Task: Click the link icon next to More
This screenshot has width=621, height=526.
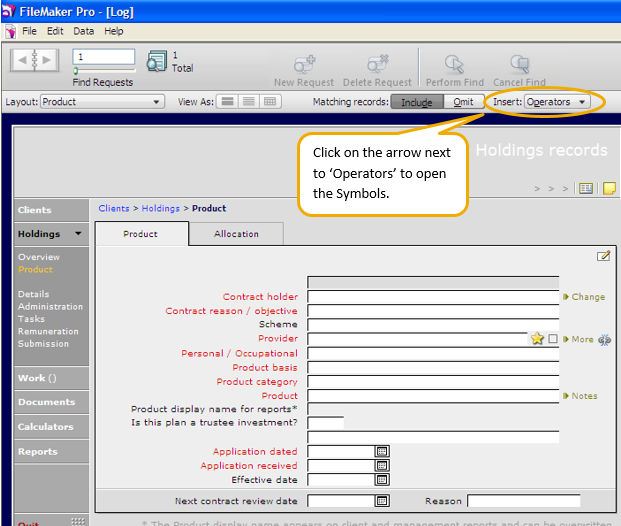Action: [604, 339]
